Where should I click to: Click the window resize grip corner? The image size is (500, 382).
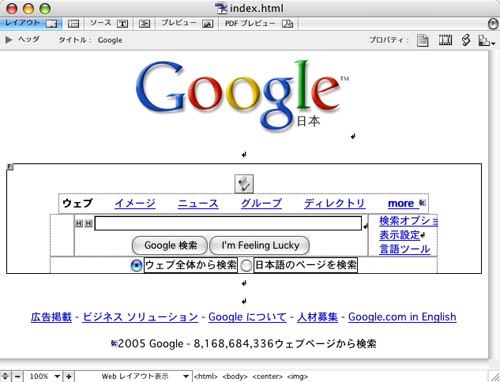click(x=494, y=377)
